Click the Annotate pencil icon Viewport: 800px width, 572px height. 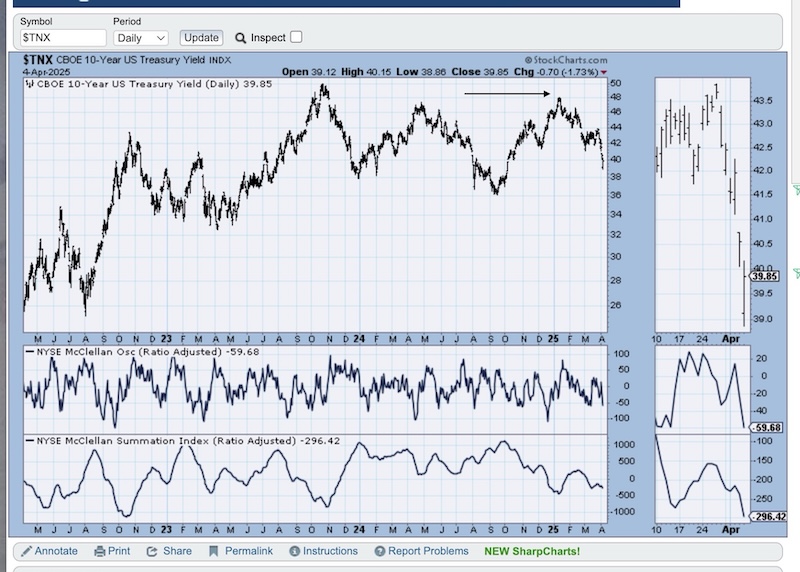27,551
